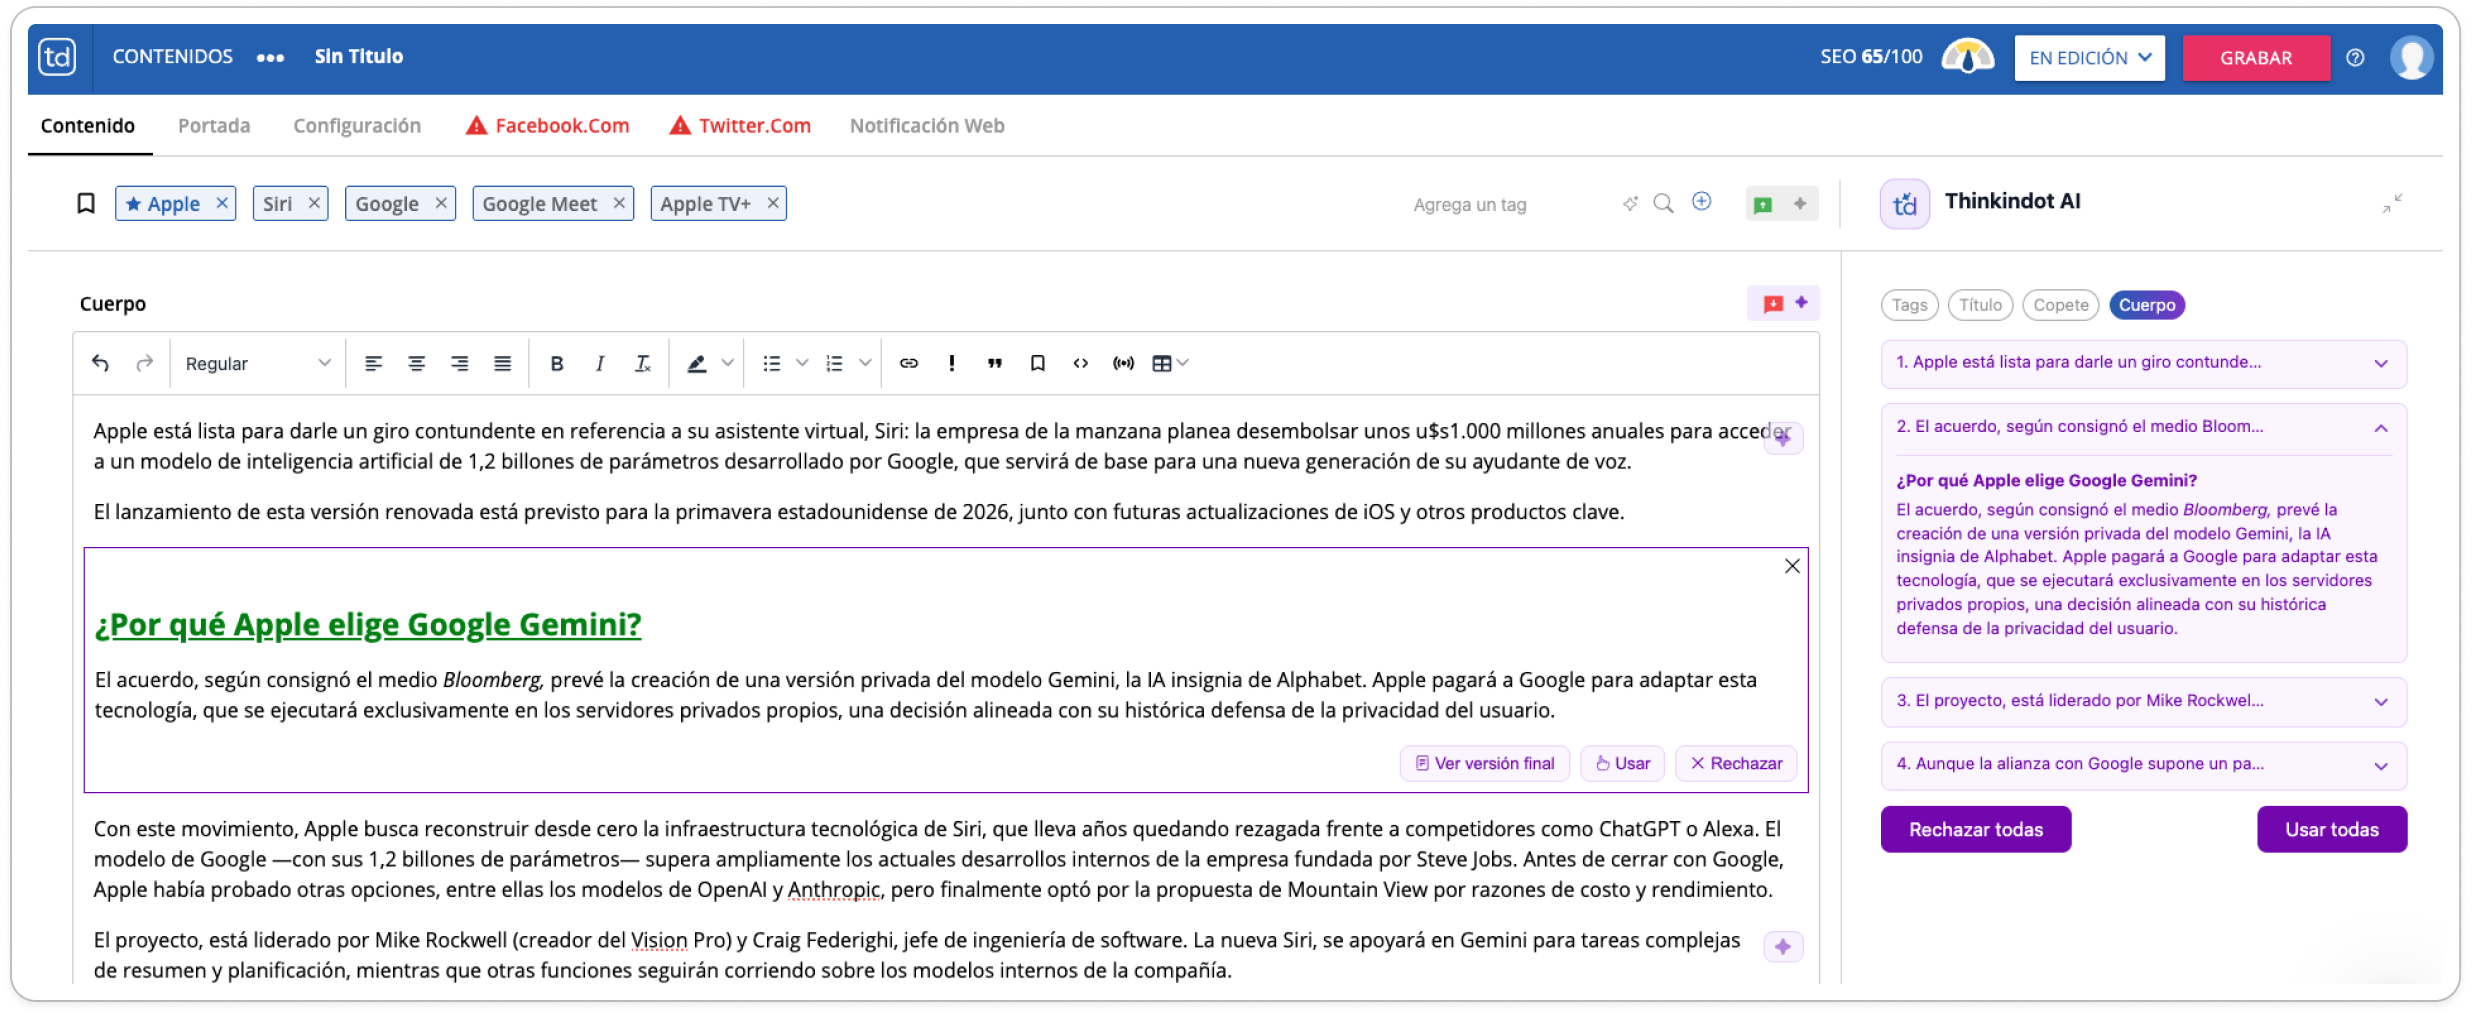Select the Copete filter pill
The width and height of the screenshot is (2472, 1016).
2060,305
